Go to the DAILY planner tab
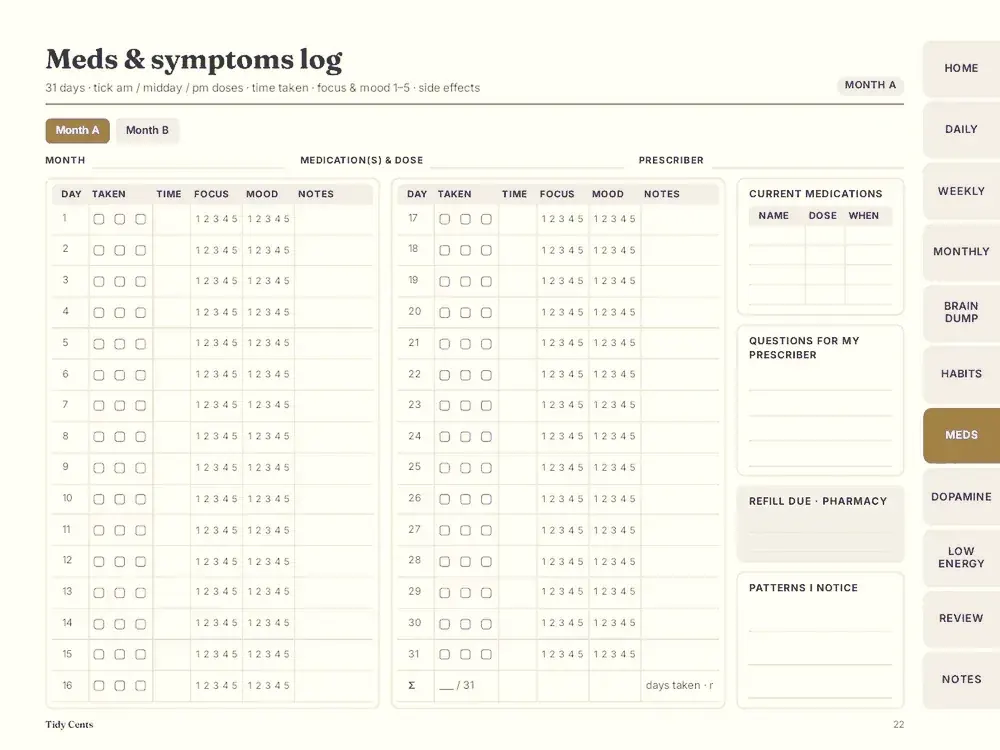 tap(961, 129)
